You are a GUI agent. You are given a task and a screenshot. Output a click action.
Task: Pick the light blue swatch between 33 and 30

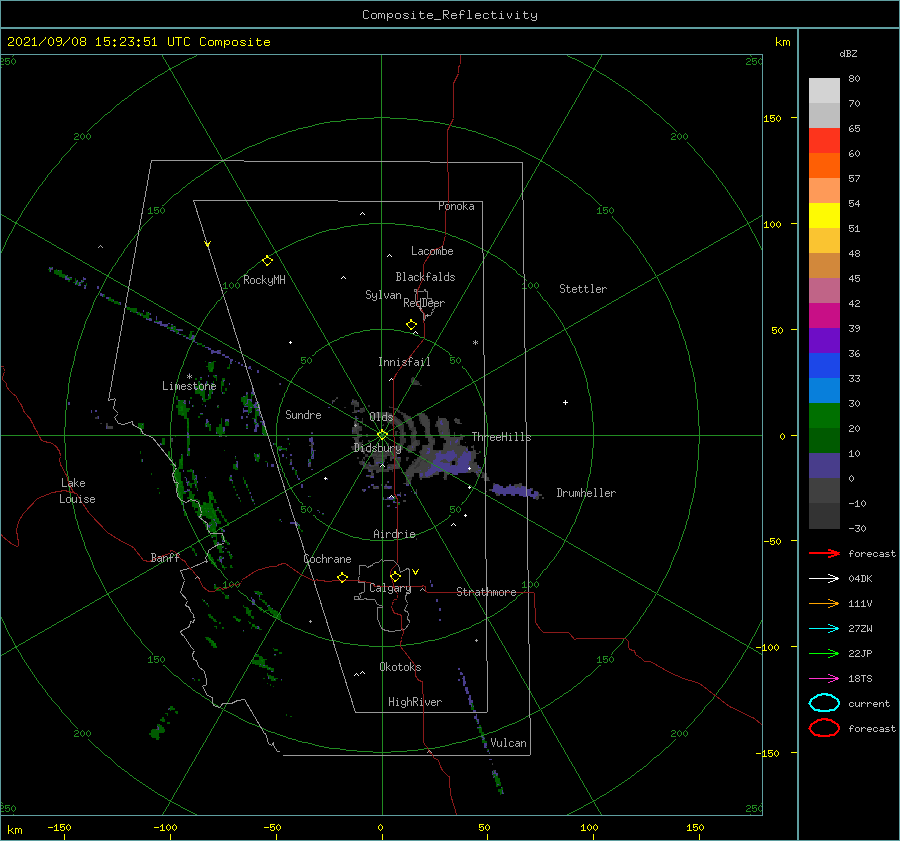[824, 391]
